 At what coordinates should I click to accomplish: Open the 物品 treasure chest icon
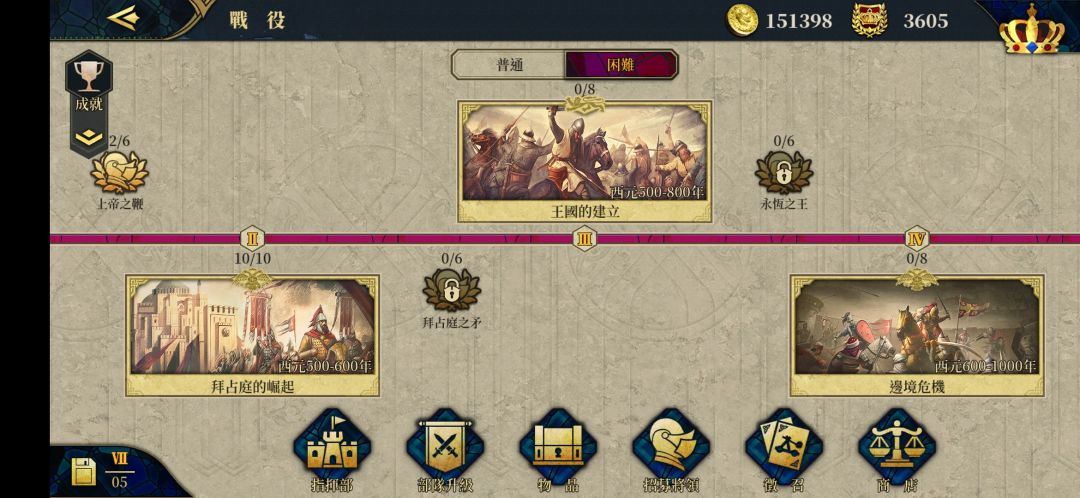click(x=558, y=446)
